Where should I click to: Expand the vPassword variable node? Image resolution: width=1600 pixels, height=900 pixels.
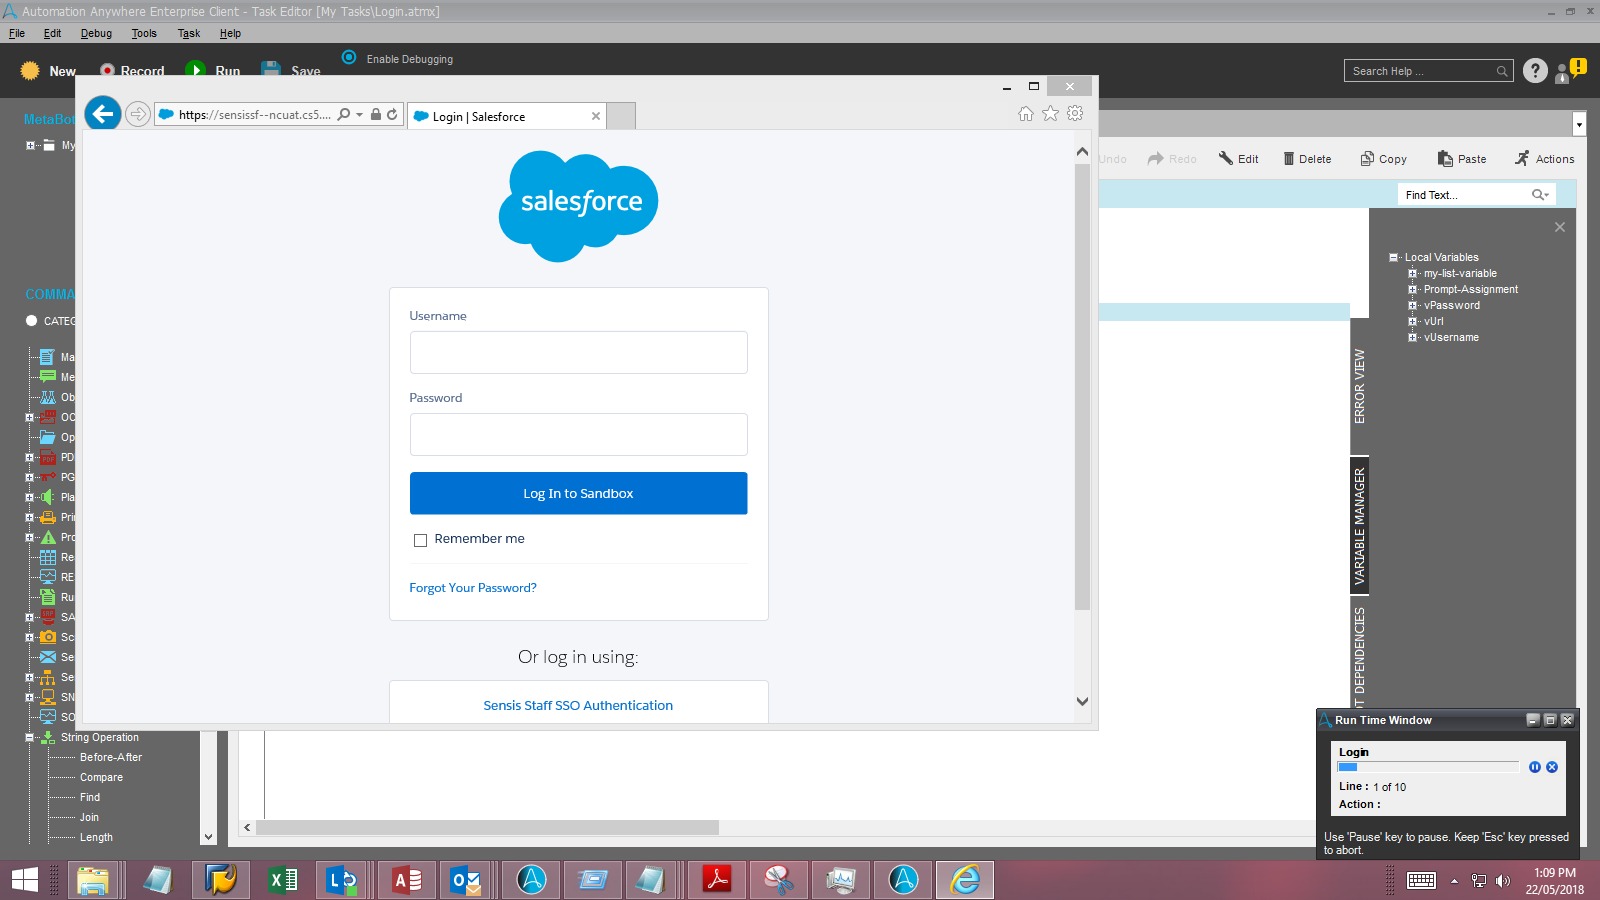(1412, 305)
